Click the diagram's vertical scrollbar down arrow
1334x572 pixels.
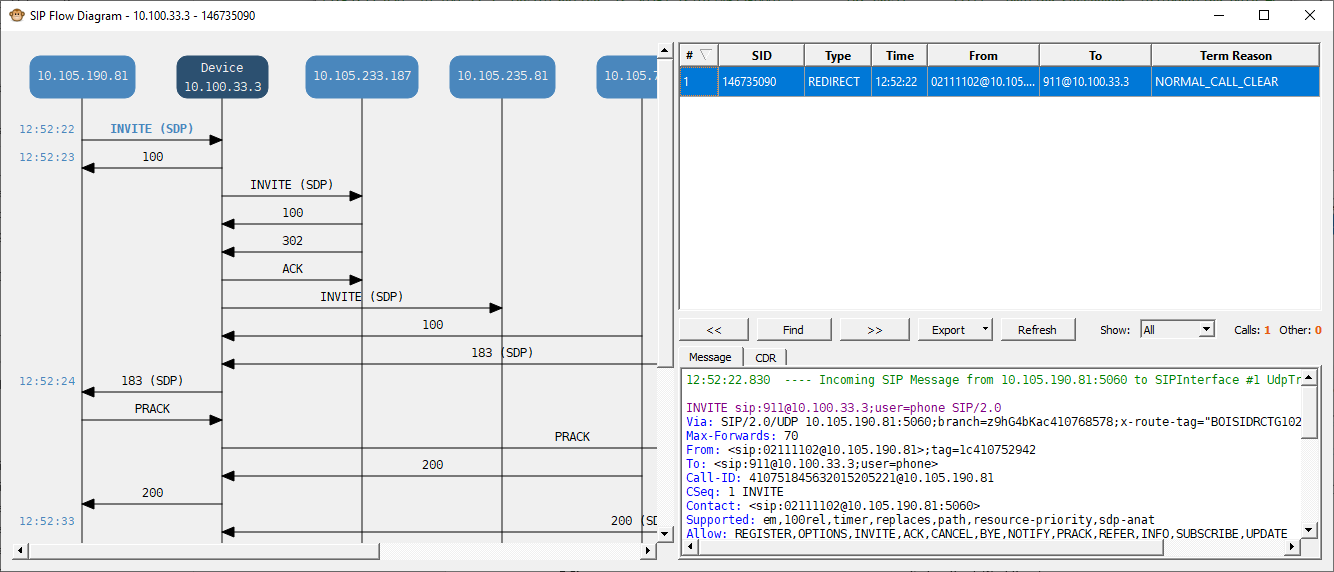(664, 534)
